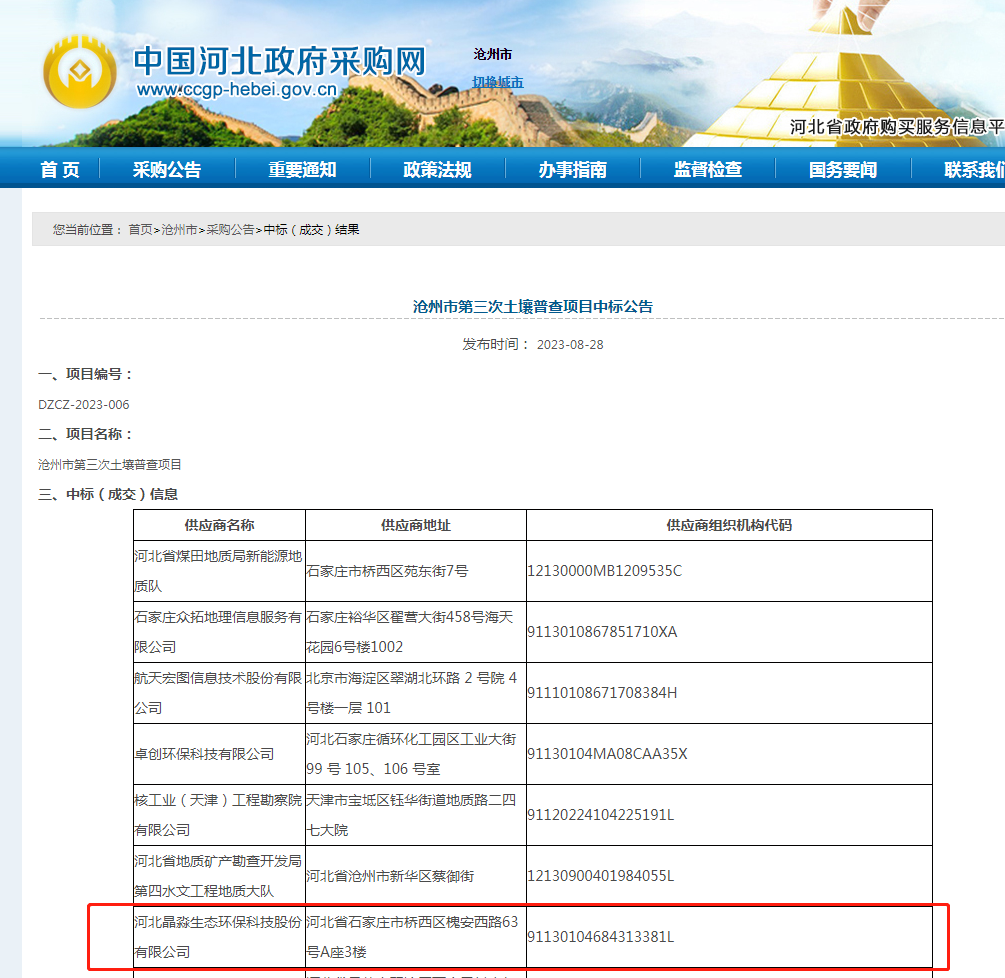Click the golden site logo emblem
The height and width of the screenshot is (978, 1005).
click(x=79, y=72)
